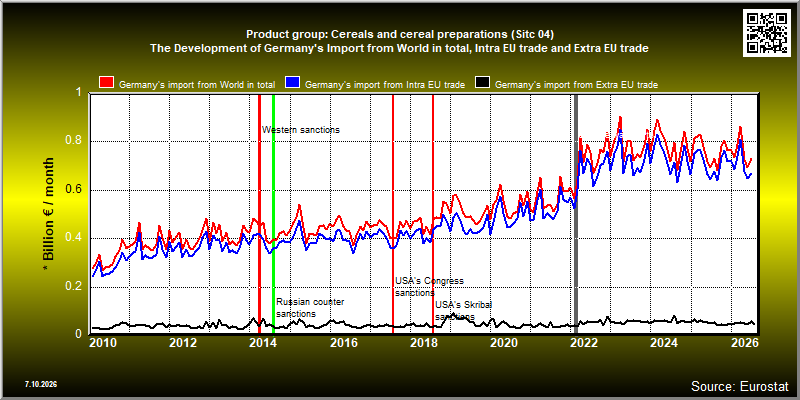Click the blue legend swatch for Intra EU trade

click(x=292, y=83)
